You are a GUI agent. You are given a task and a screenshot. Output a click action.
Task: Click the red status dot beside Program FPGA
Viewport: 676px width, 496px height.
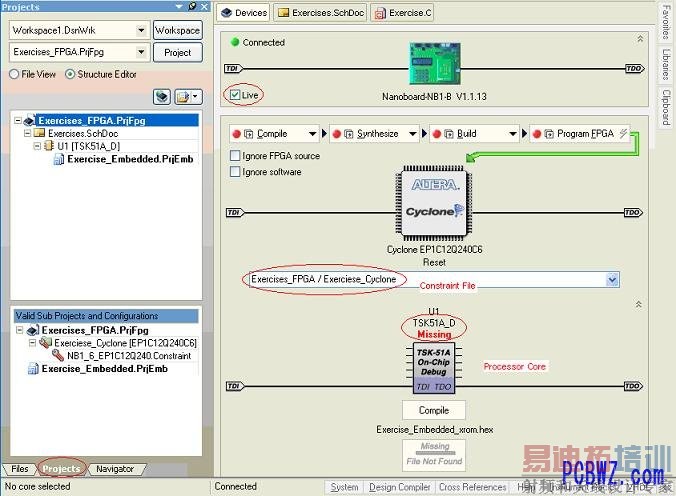coord(537,134)
